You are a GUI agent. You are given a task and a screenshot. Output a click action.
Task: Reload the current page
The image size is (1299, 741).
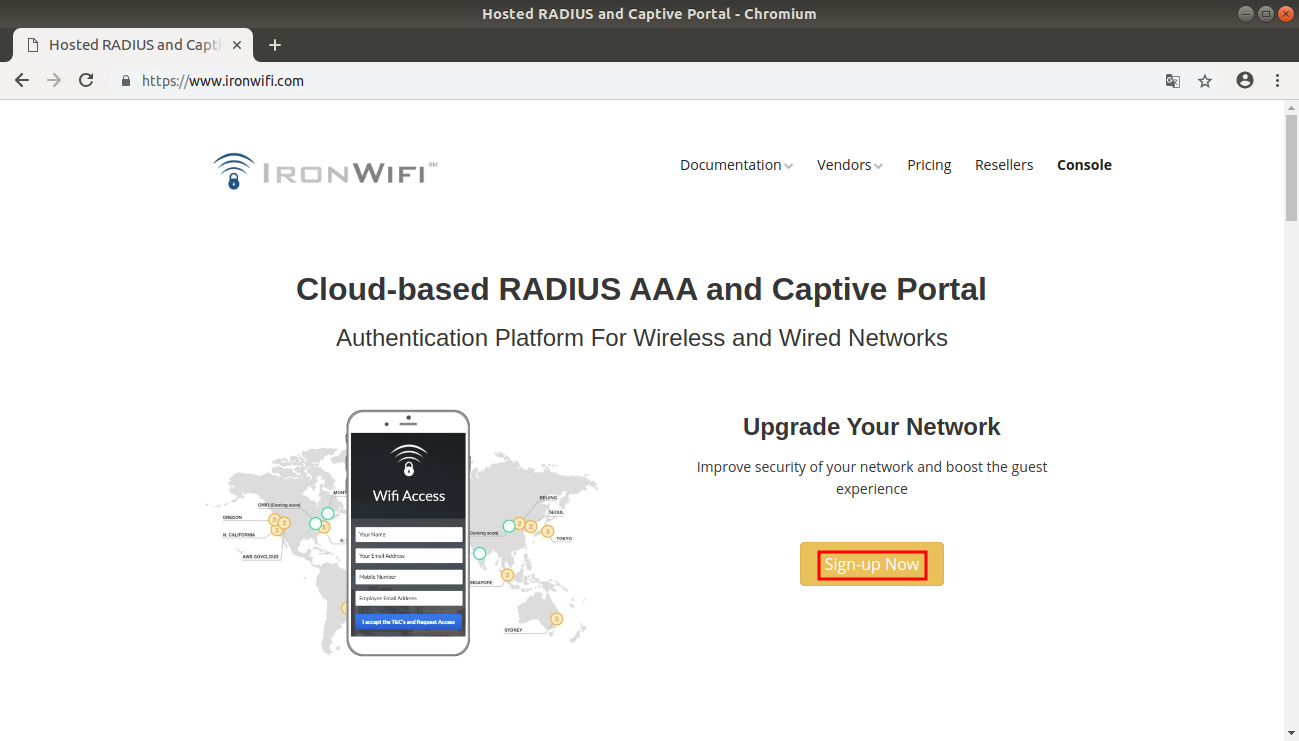click(86, 81)
